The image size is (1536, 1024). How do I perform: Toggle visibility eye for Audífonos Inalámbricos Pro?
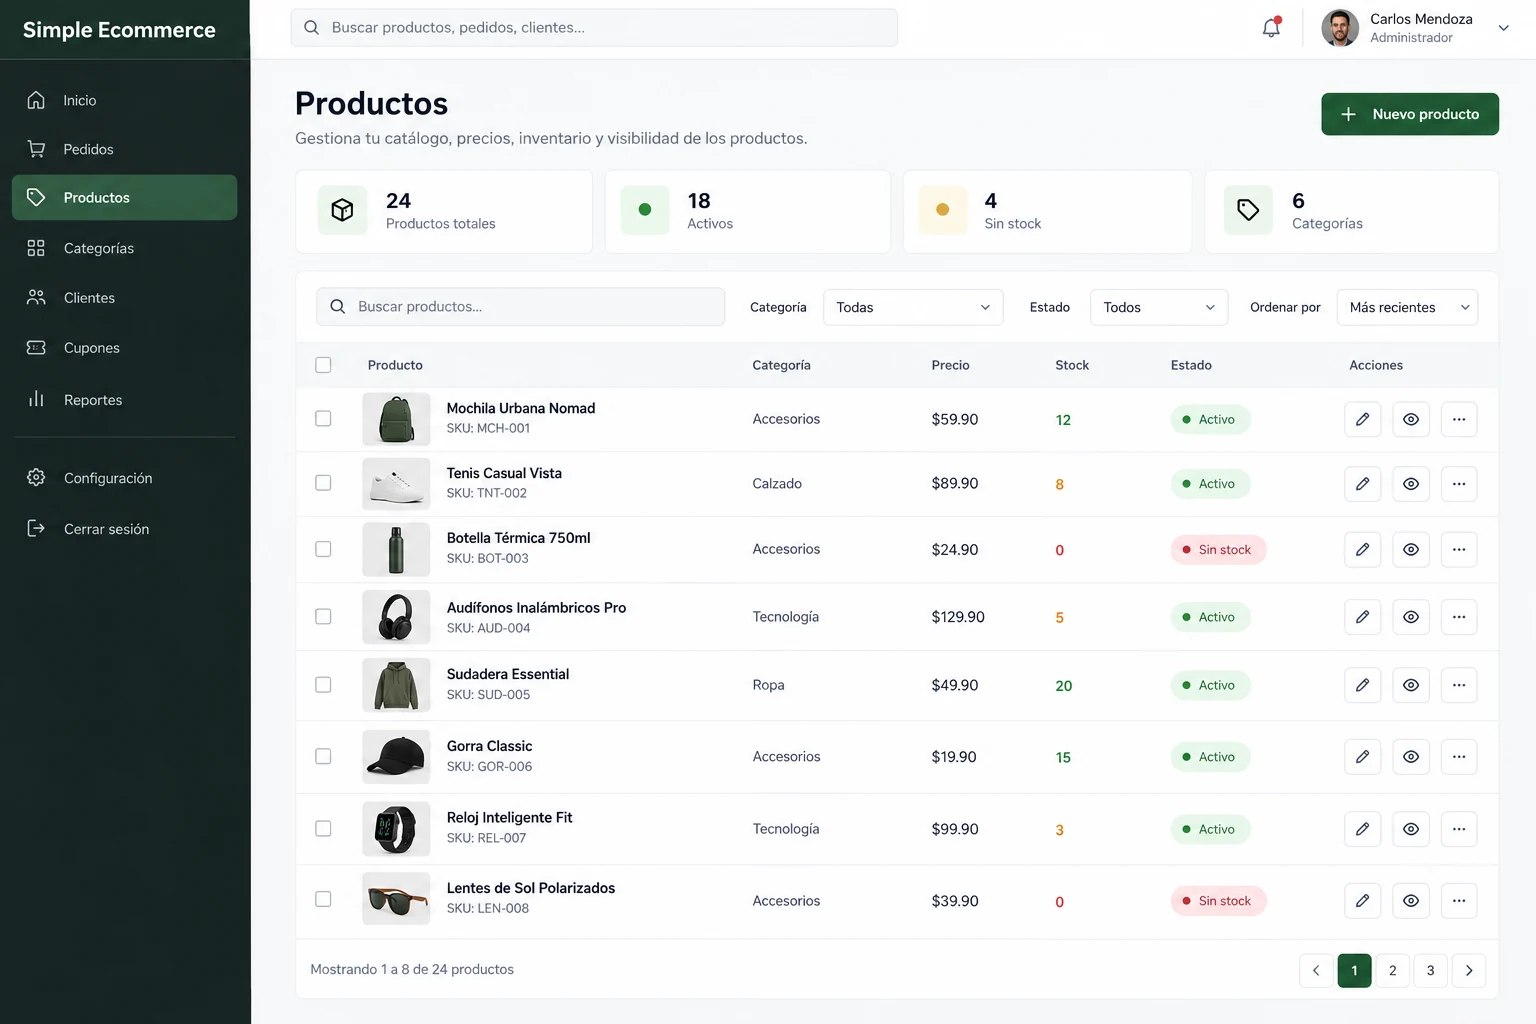(x=1411, y=617)
